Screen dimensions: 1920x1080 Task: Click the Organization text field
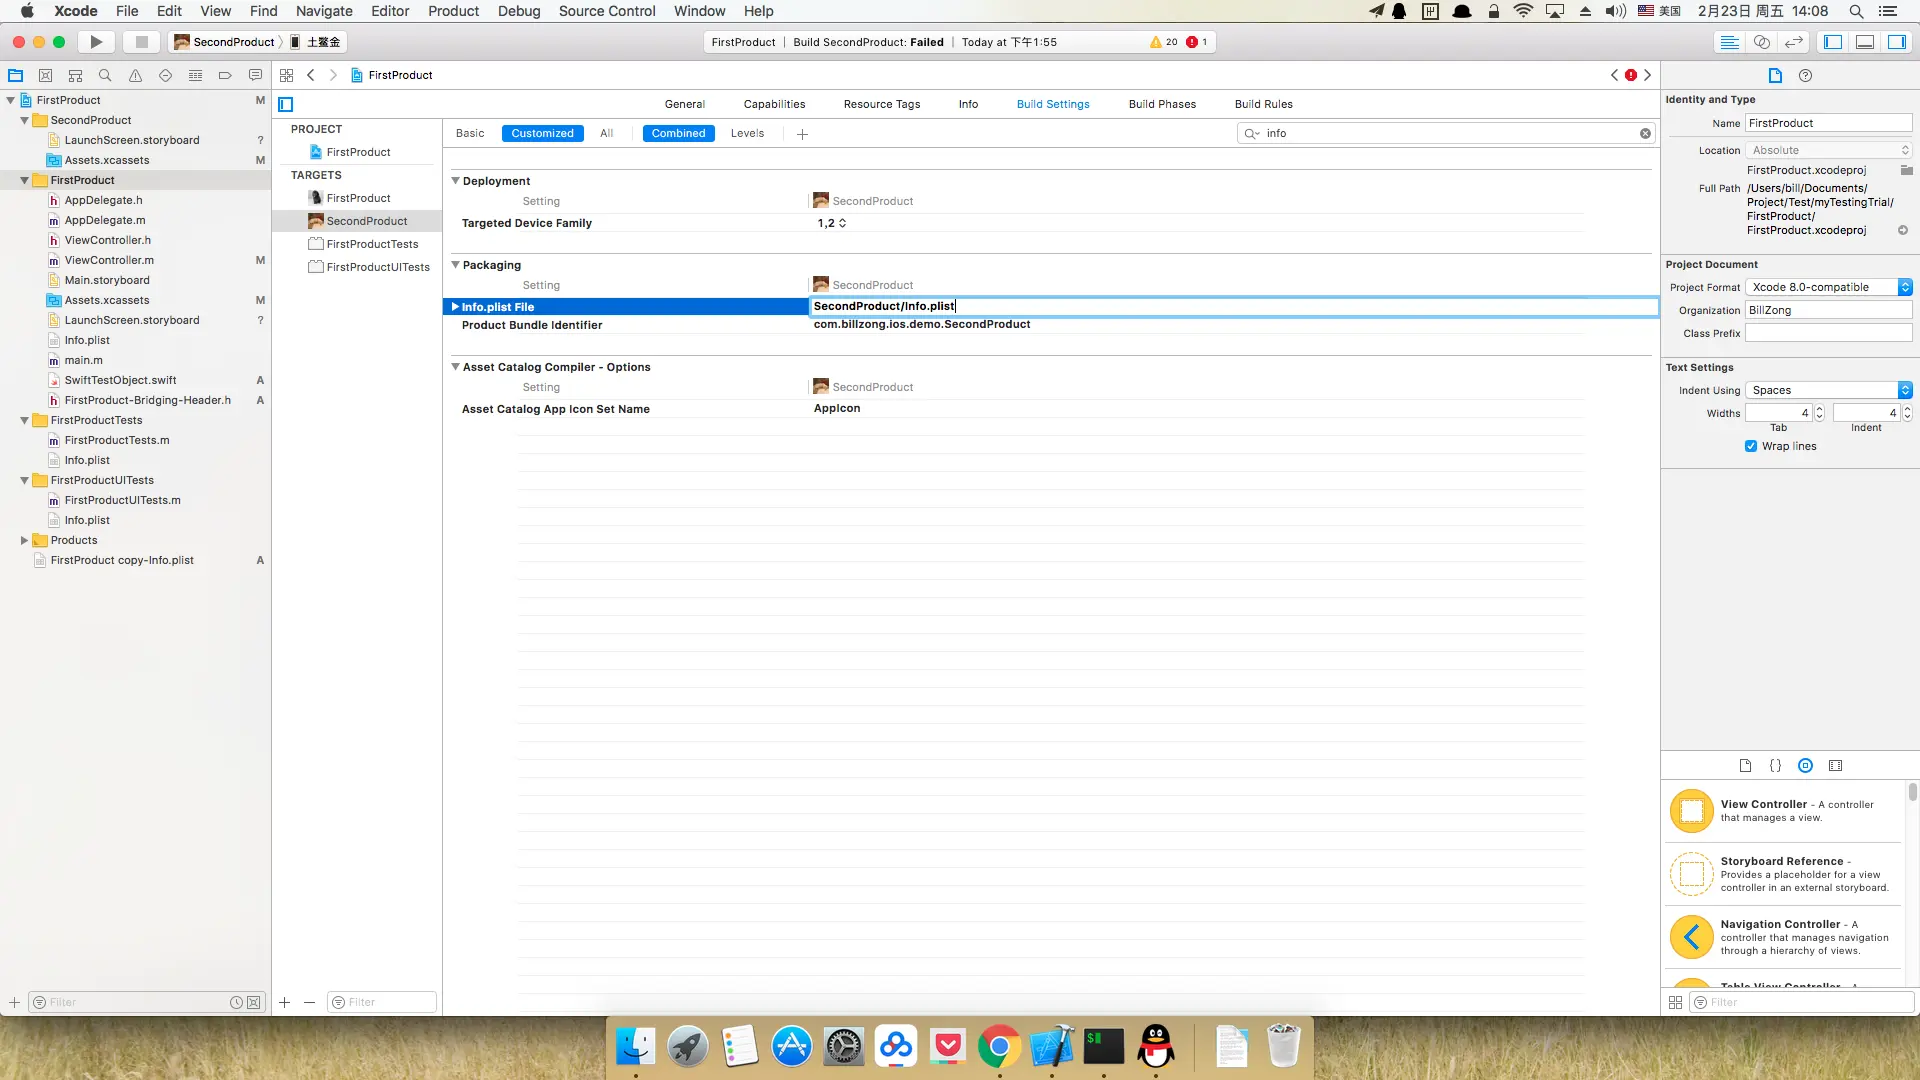(x=1829, y=310)
